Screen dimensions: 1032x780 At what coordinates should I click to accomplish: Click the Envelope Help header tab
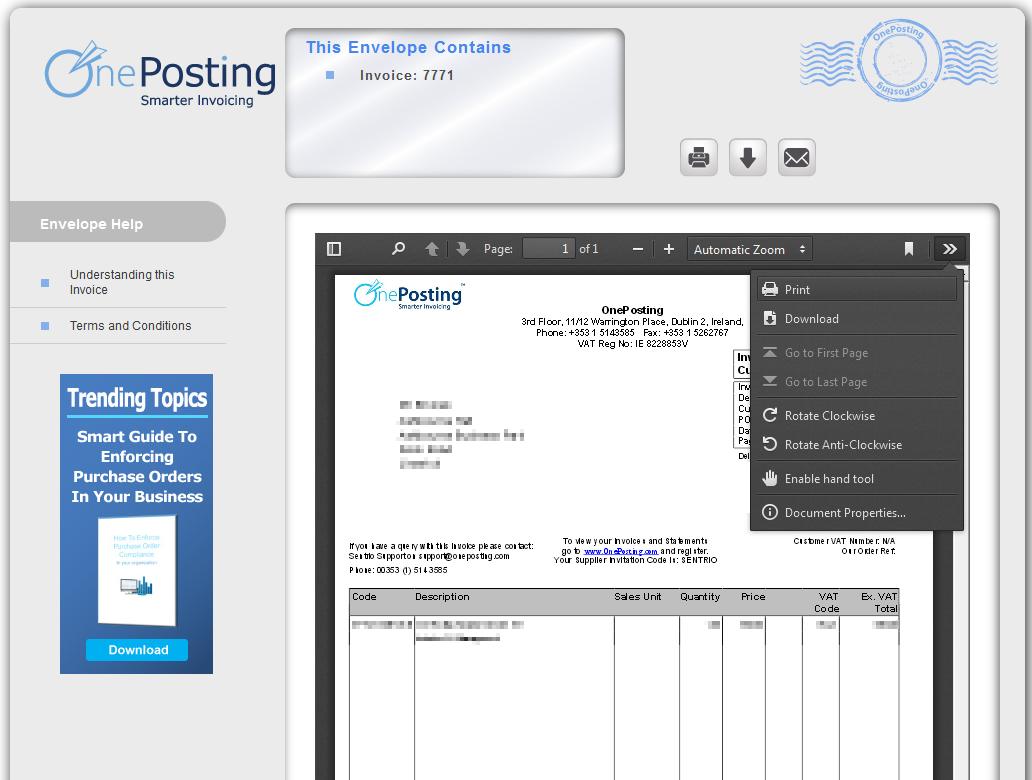coord(118,224)
